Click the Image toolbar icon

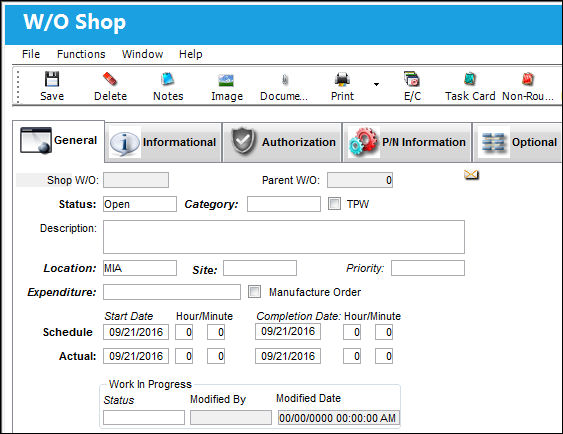(x=226, y=80)
